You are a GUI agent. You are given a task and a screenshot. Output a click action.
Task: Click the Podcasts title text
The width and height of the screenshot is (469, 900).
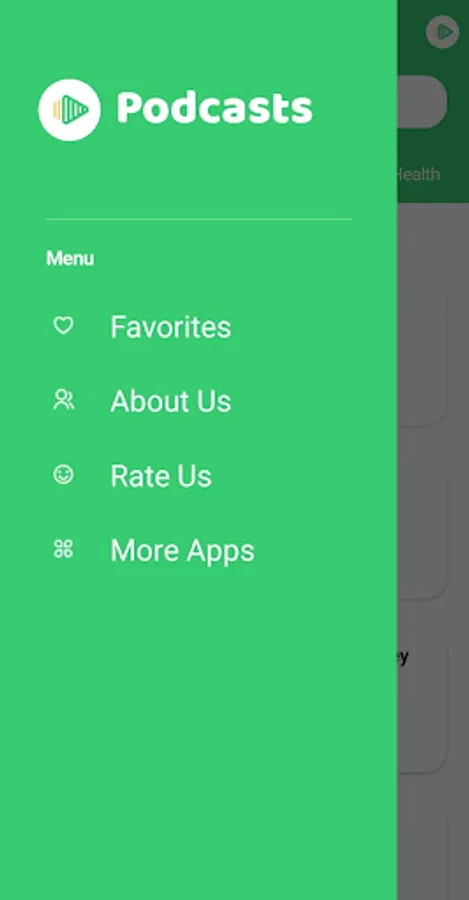click(x=215, y=108)
